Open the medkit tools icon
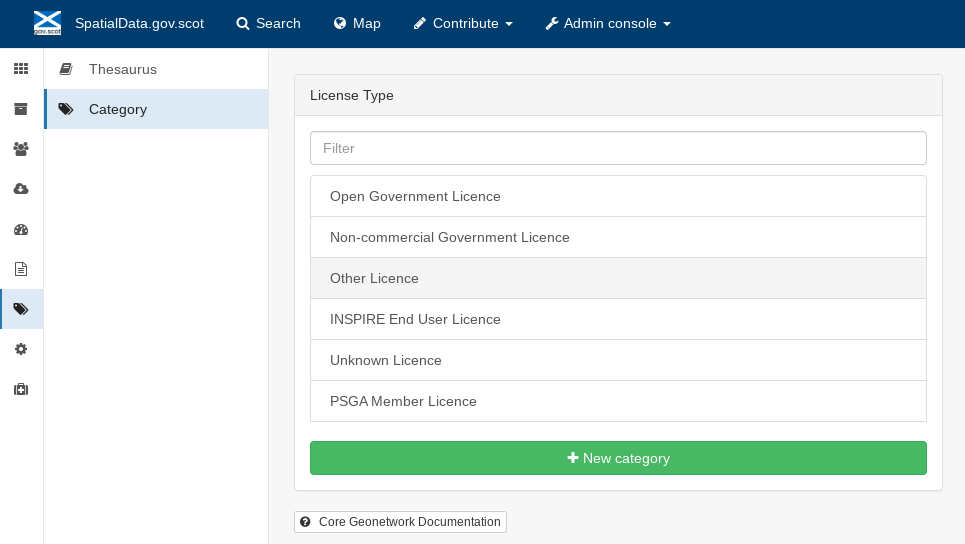The height and width of the screenshot is (544, 965). point(21,390)
